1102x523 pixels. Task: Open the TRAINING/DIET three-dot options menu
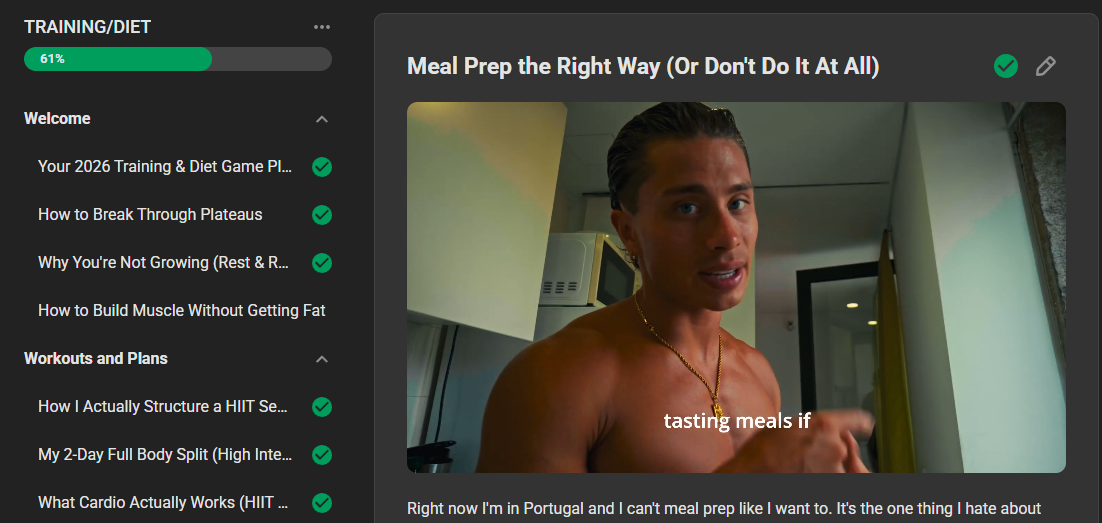[321, 27]
